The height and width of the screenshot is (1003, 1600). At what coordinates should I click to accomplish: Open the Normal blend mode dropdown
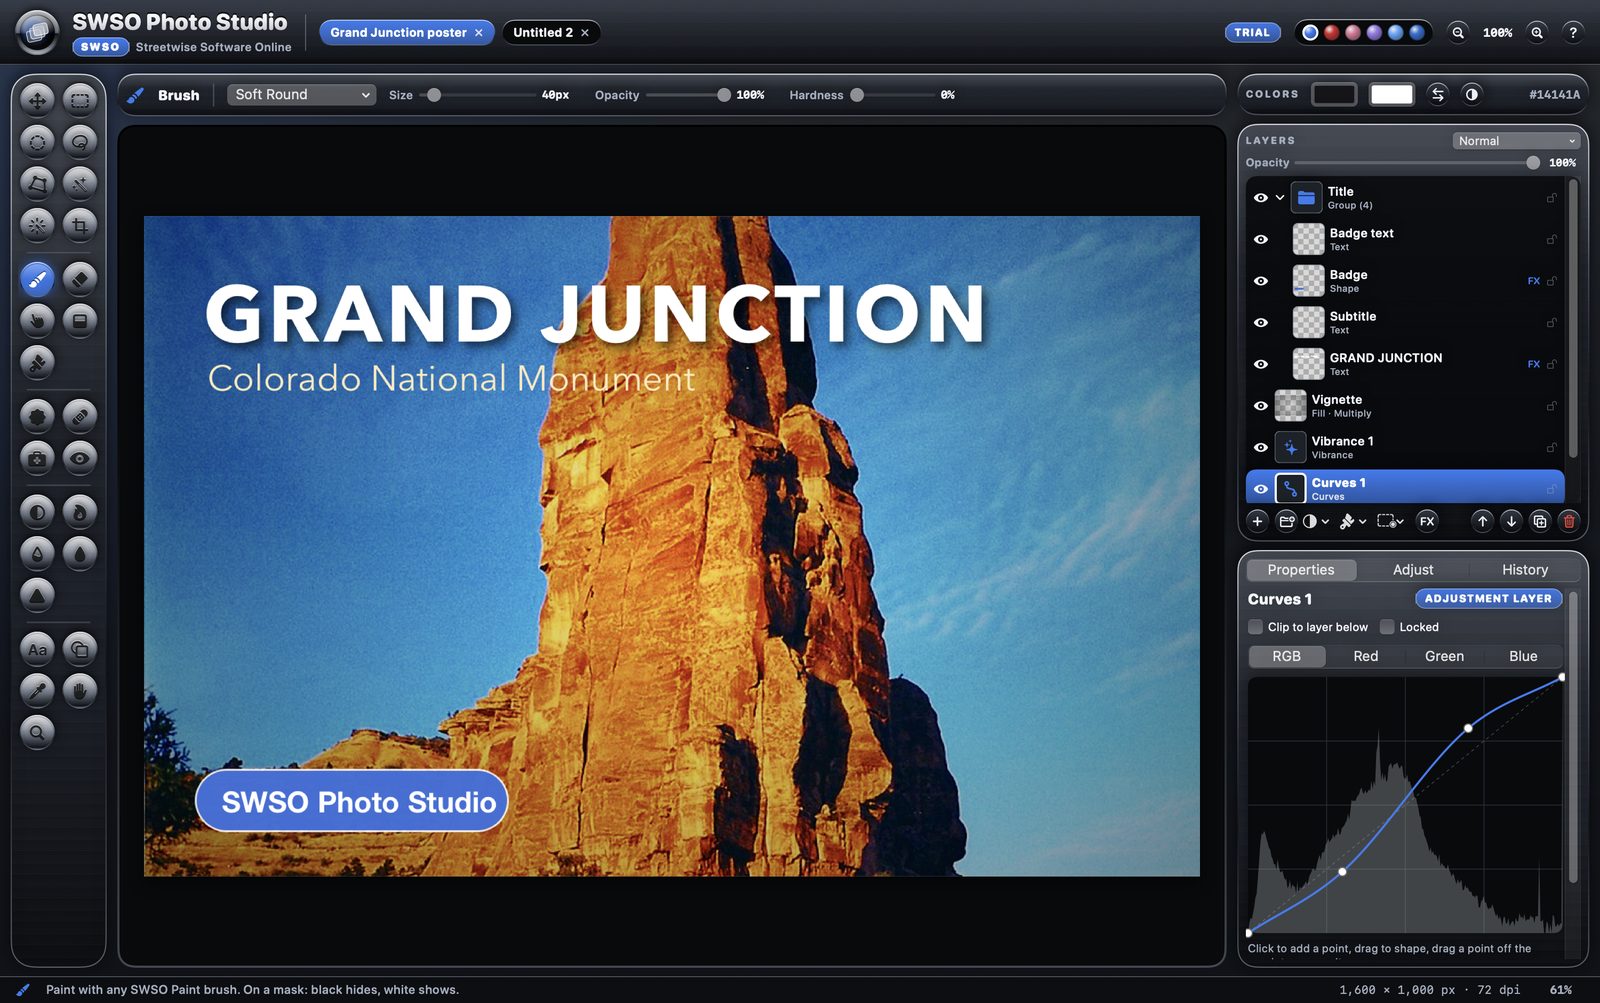pyautogui.click(x=1516, y=141)
